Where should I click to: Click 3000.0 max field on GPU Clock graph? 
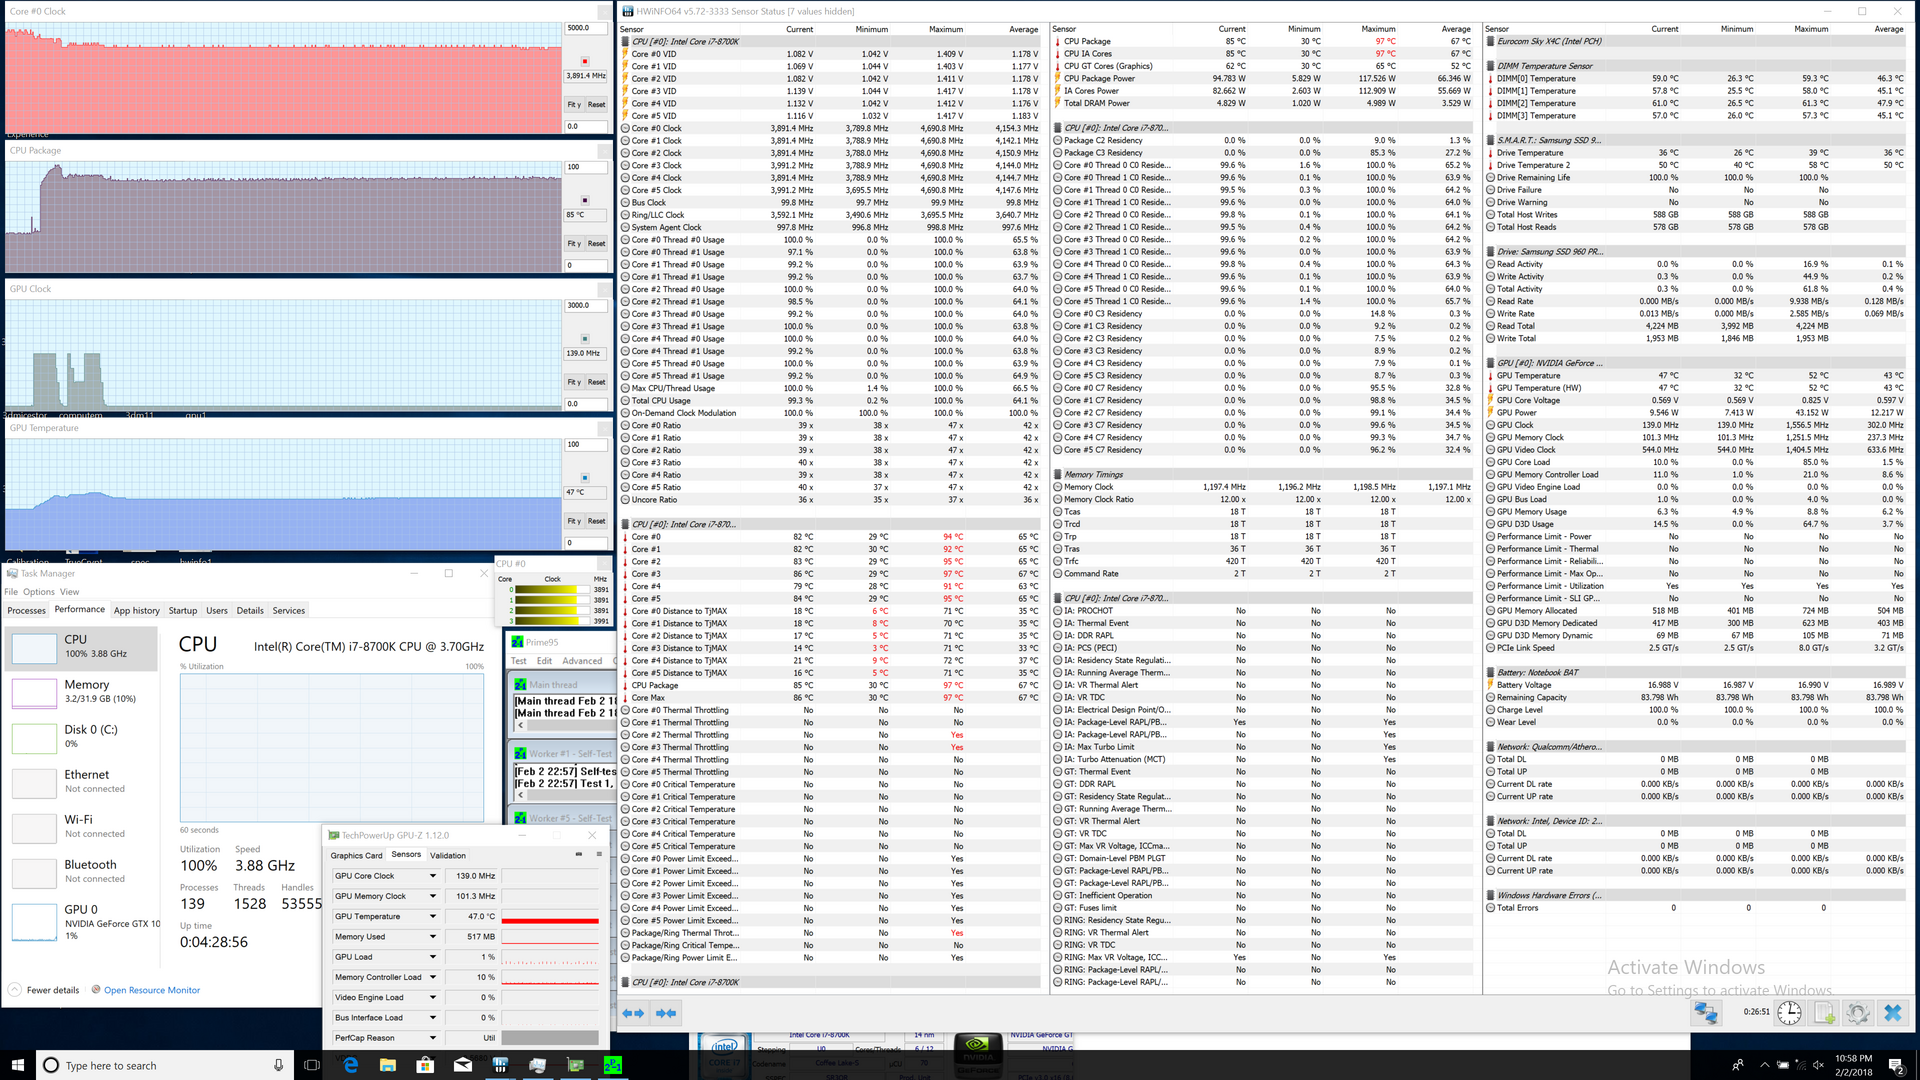pyautogui.click(x=586, y=306)
